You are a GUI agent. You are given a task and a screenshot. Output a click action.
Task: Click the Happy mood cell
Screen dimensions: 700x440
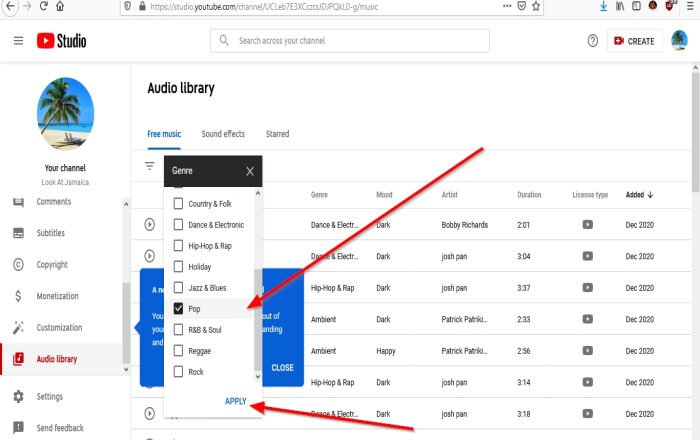386,351
